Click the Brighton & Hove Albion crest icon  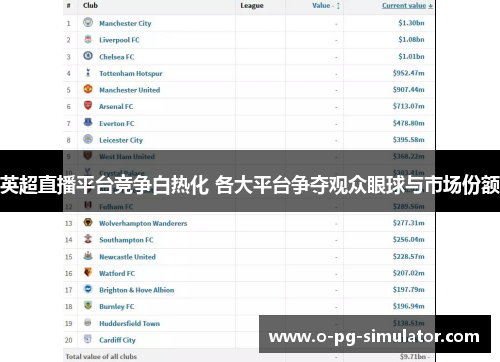88,289
